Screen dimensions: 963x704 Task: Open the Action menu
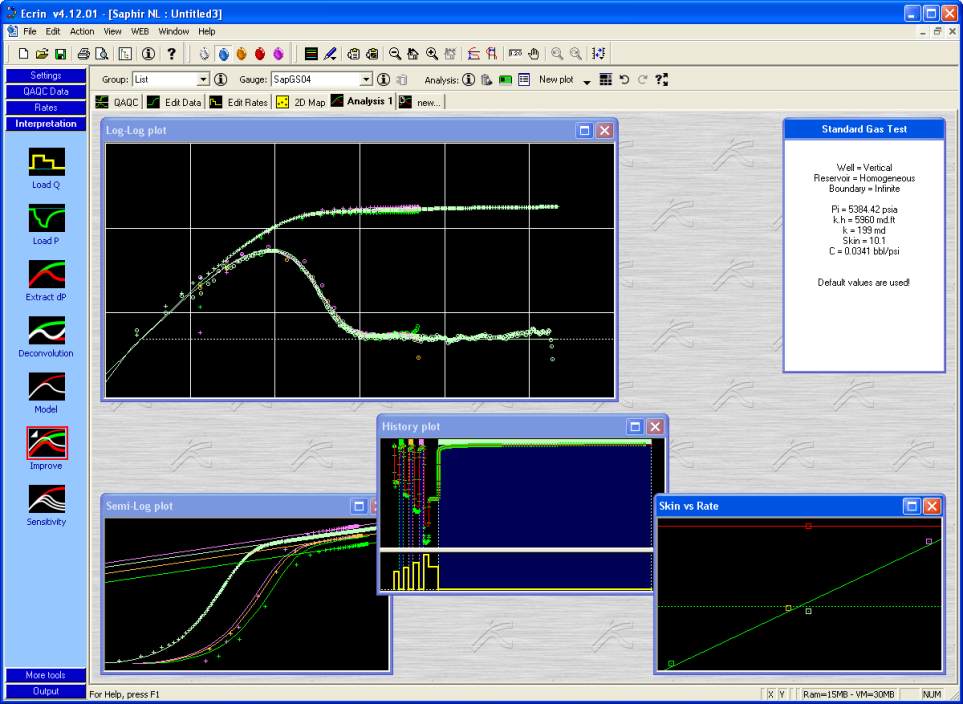click(81, 32)
